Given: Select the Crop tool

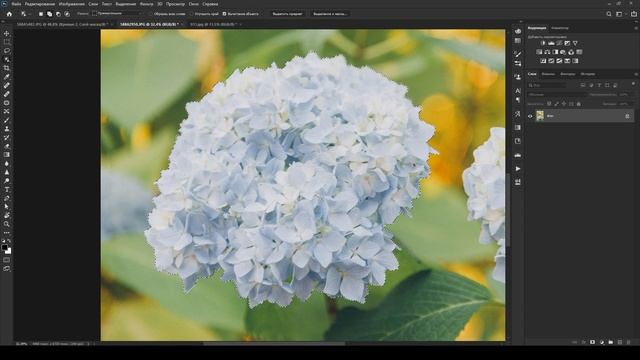Looking at the screenshot, I should click(x=7, y=68).
